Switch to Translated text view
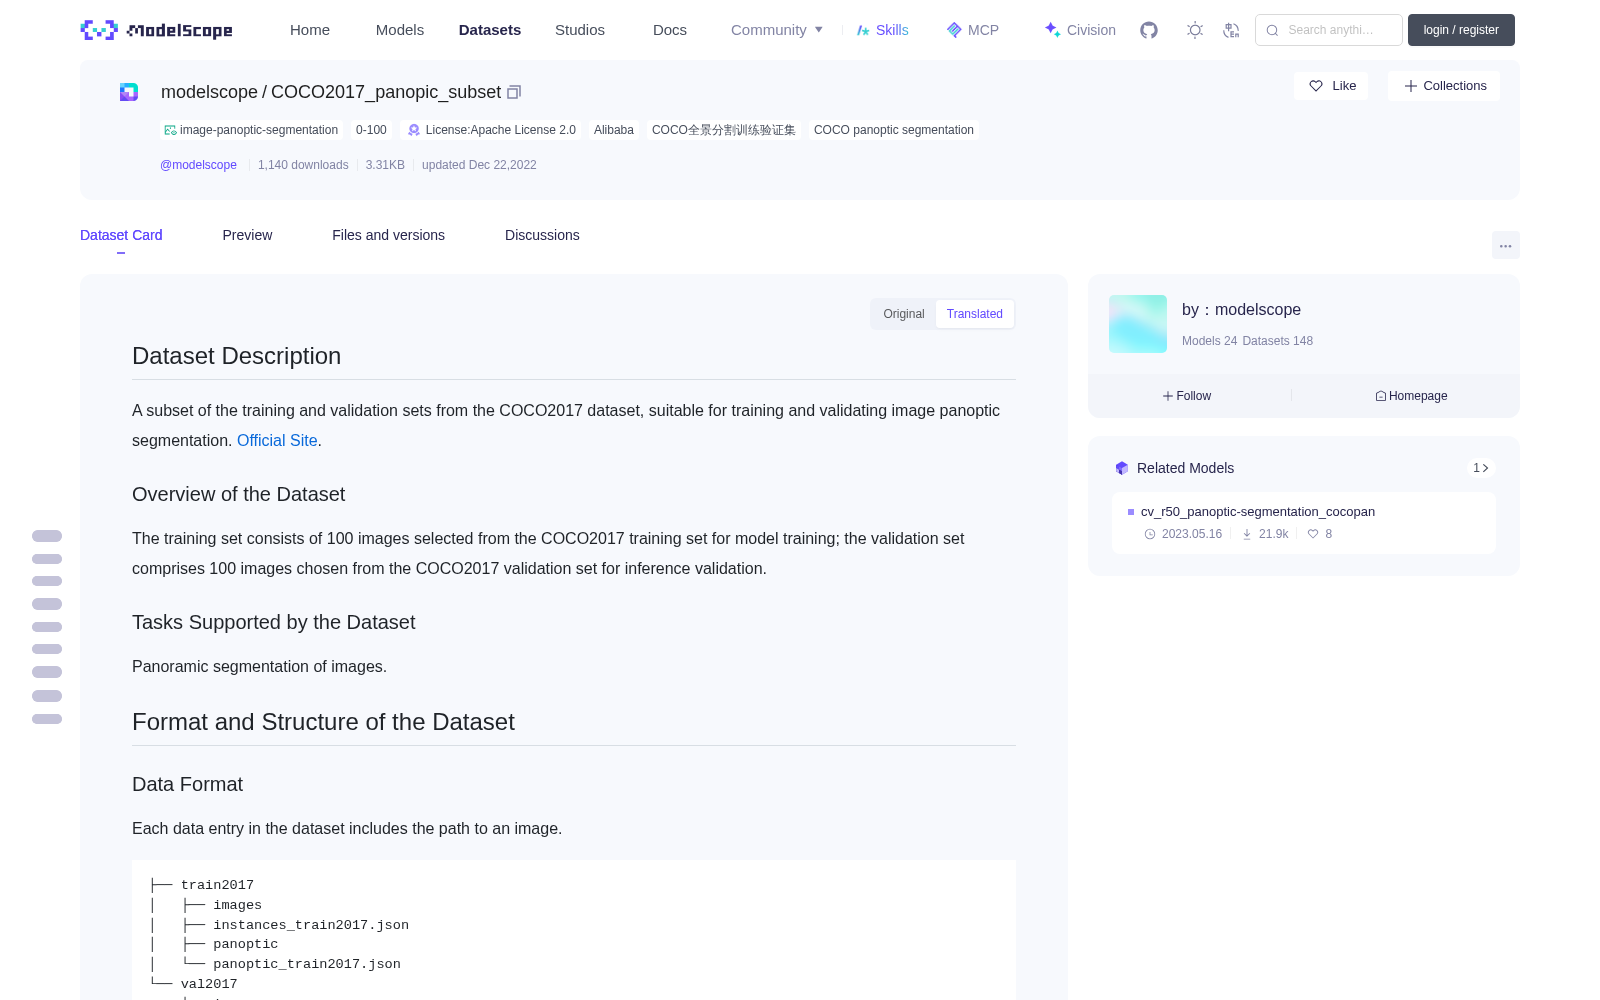Image resolution: width=1600 pixels, height=1000 pixels. (x=975, y=314)
